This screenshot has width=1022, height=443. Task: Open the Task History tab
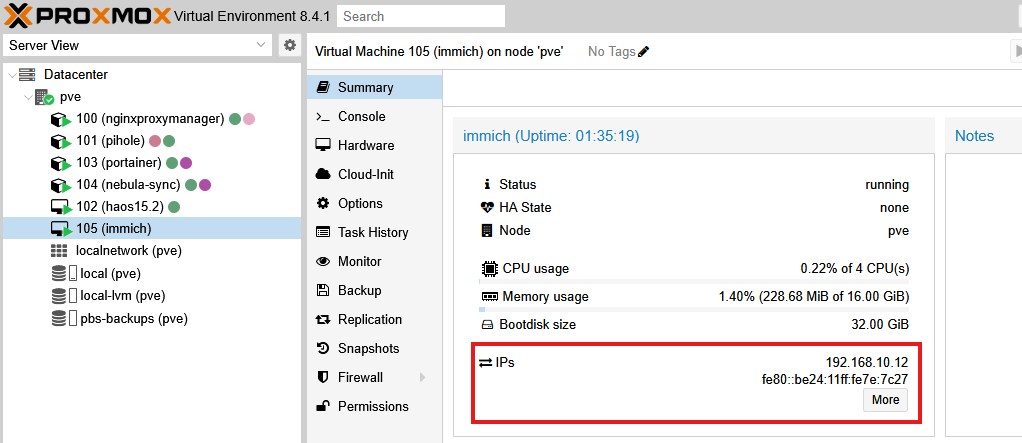pos(375,233)
